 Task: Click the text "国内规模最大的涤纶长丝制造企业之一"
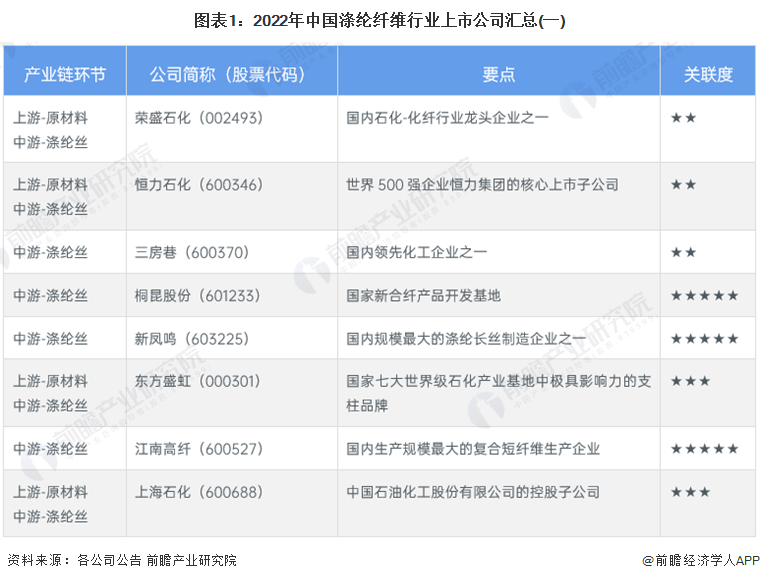[466, 339]
